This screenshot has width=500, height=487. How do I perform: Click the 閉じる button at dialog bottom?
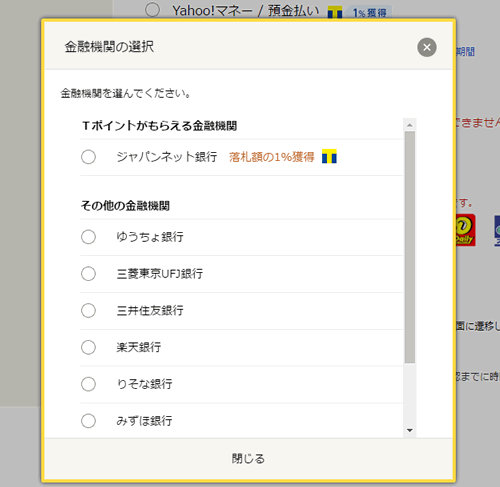point(248,459)
